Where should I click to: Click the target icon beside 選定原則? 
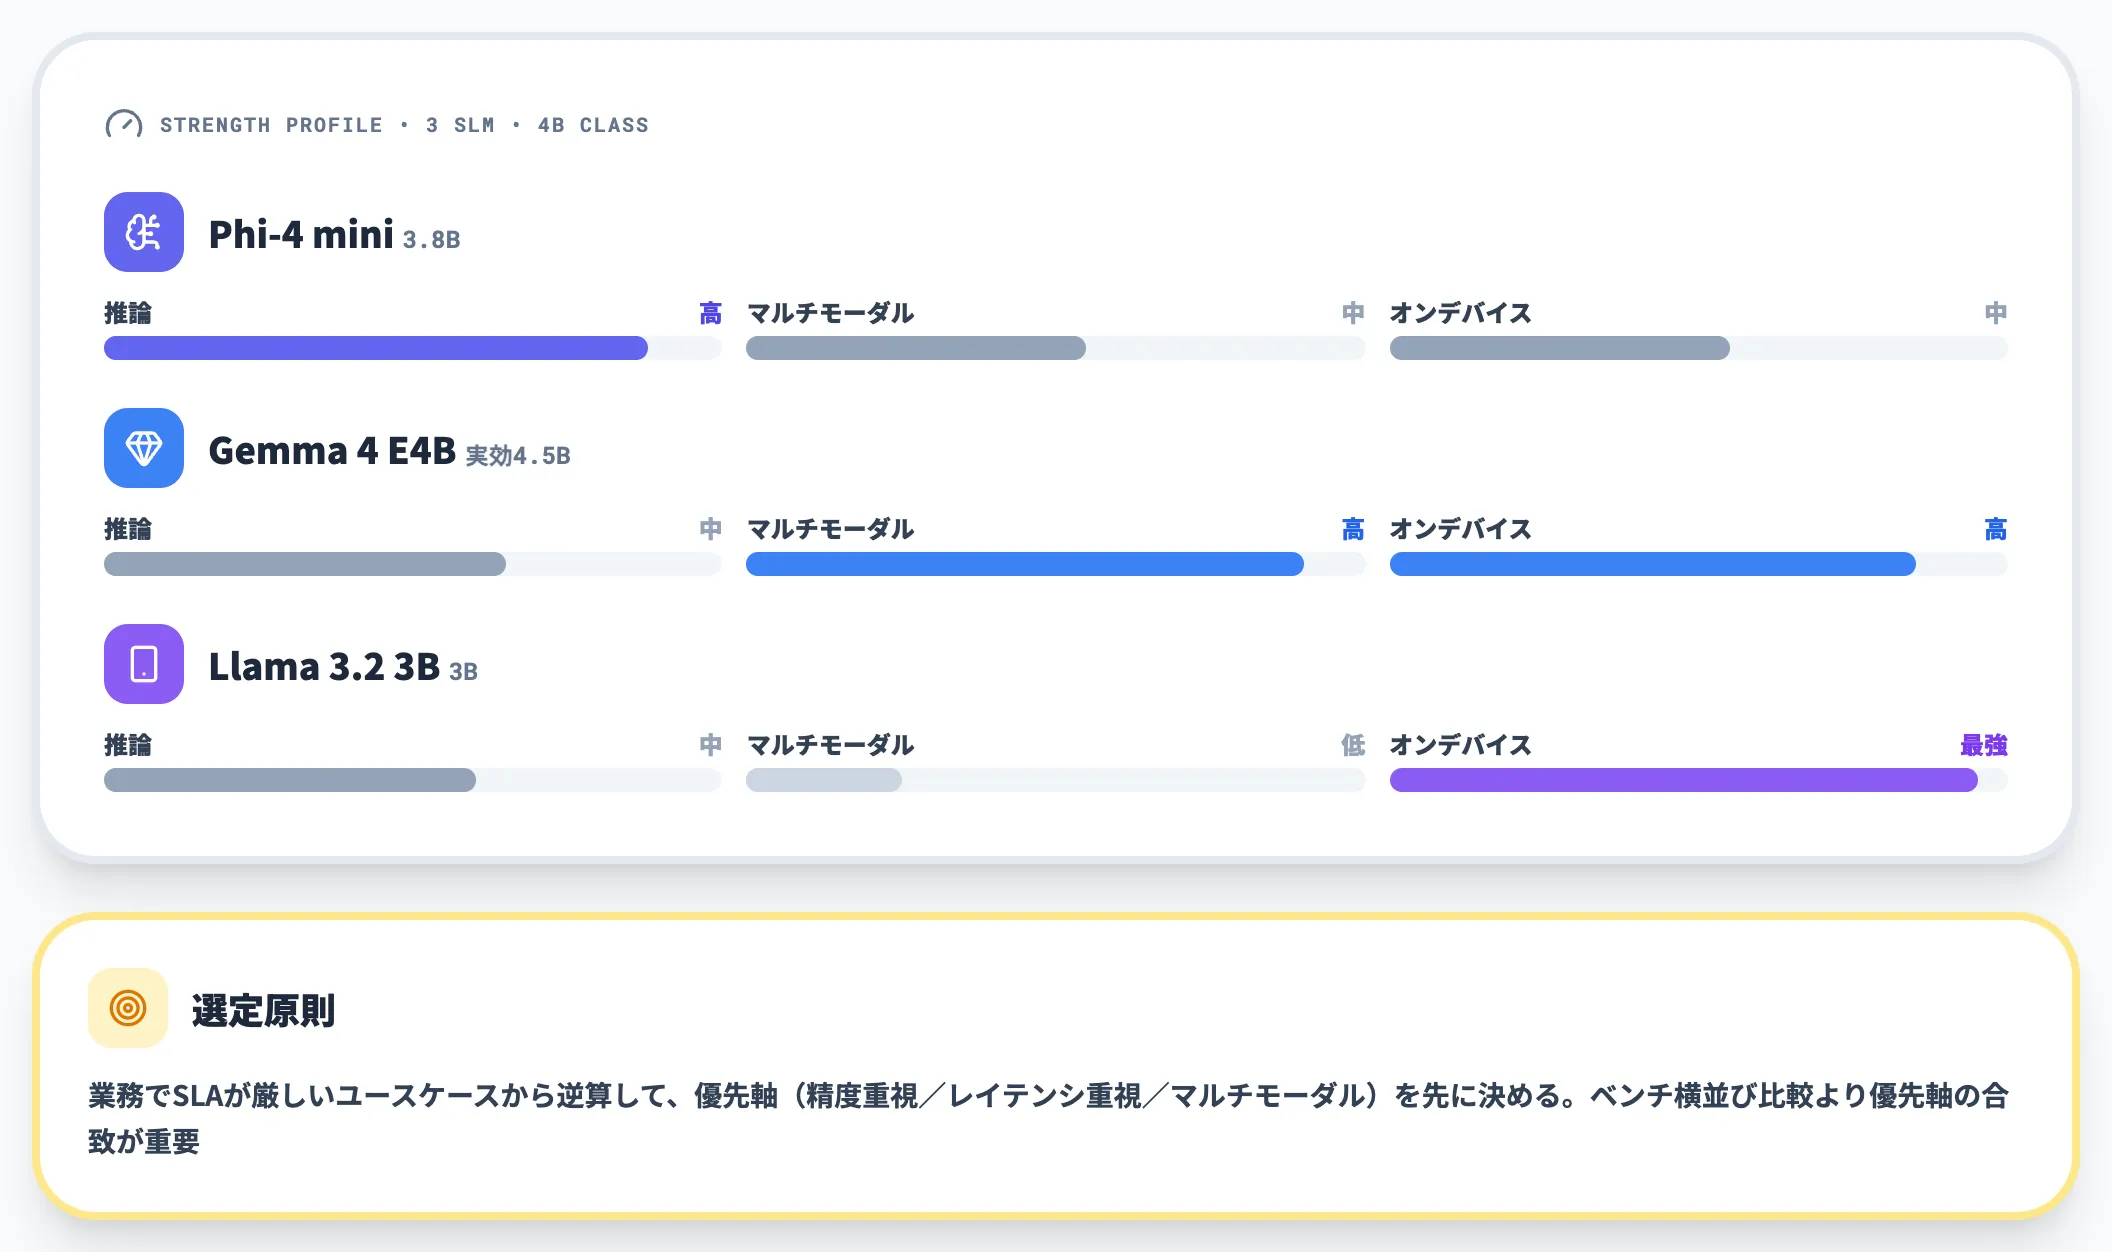point(128,1008)
